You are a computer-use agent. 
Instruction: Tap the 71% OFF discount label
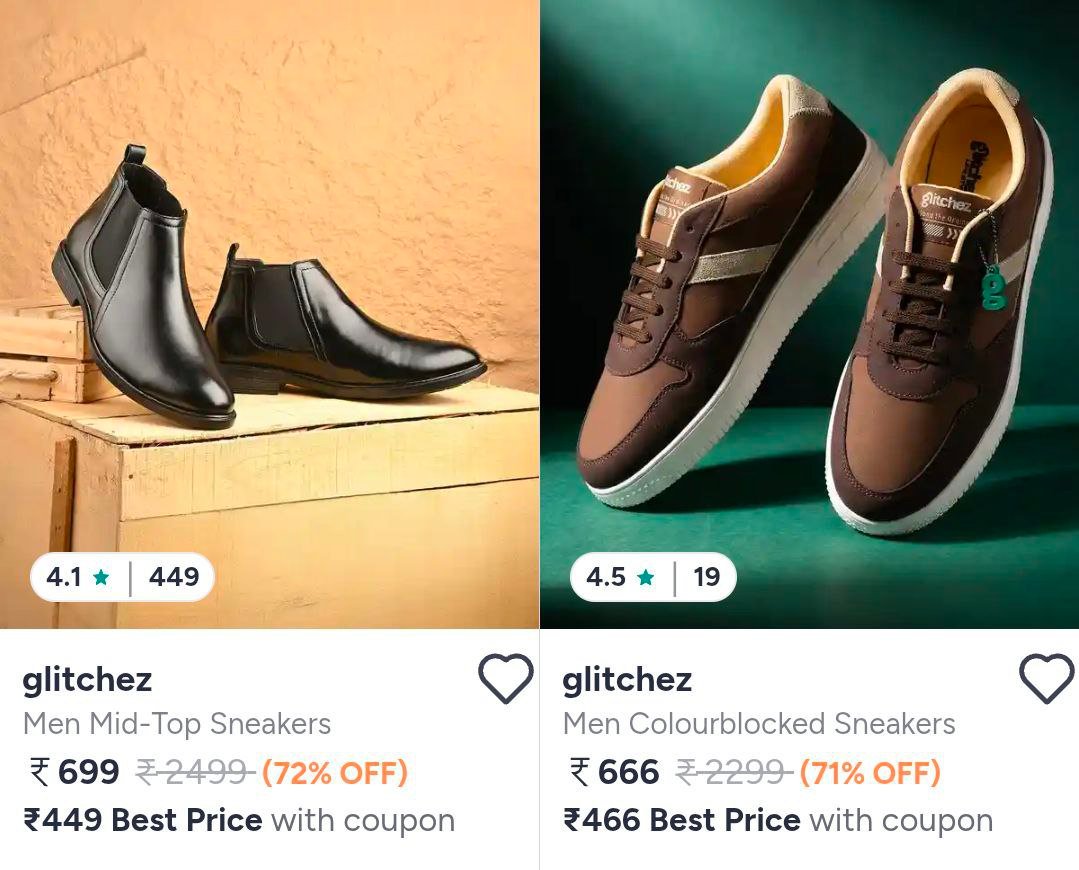point(870,772)
